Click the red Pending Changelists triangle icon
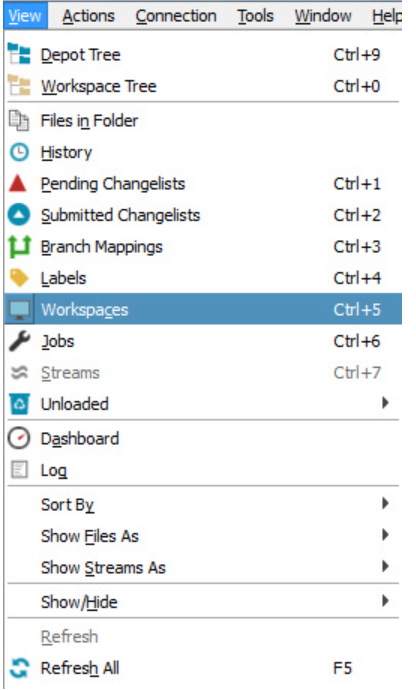 point(18,183)
